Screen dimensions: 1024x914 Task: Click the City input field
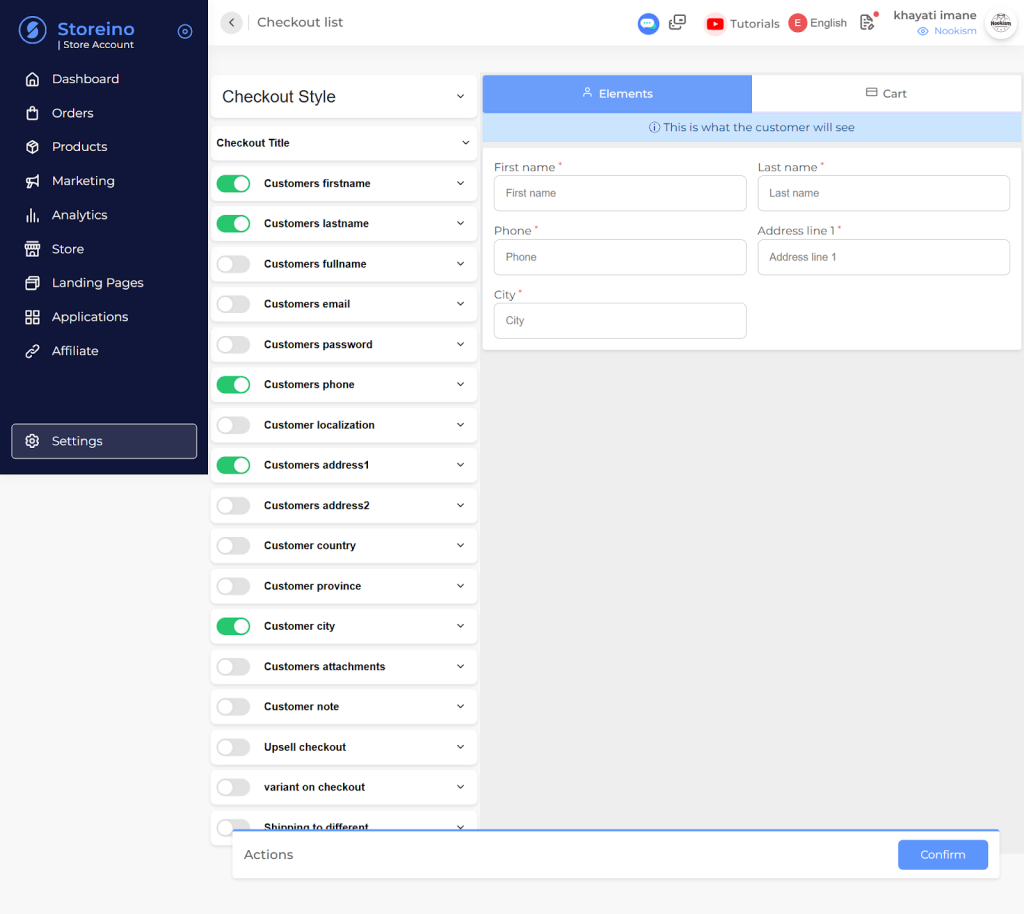pyautogui.click(x=620, y=321)
